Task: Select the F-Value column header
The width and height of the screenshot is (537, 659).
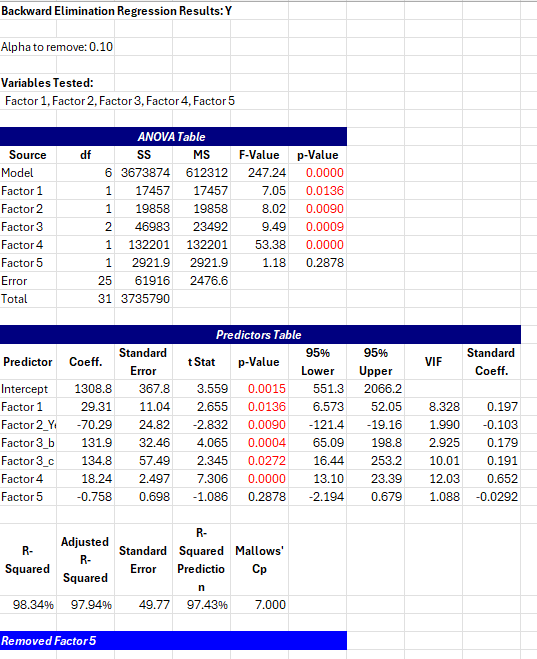Action: click(x=259, y=155)
